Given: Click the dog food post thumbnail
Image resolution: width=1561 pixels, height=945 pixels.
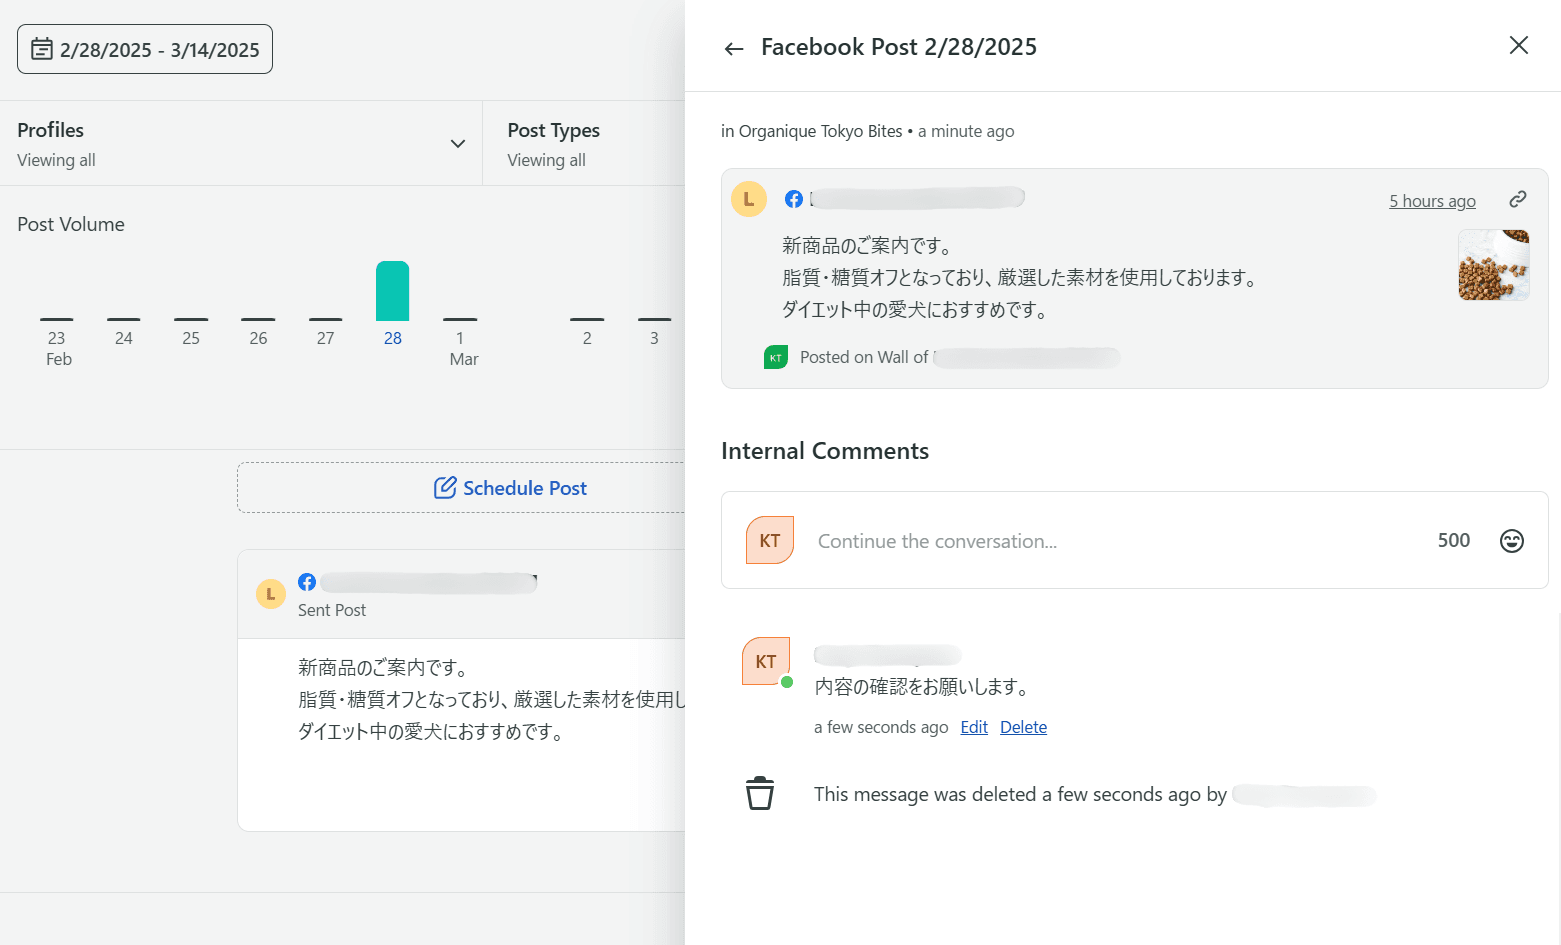Looking at the screenshot, I should coord(1493,265).
